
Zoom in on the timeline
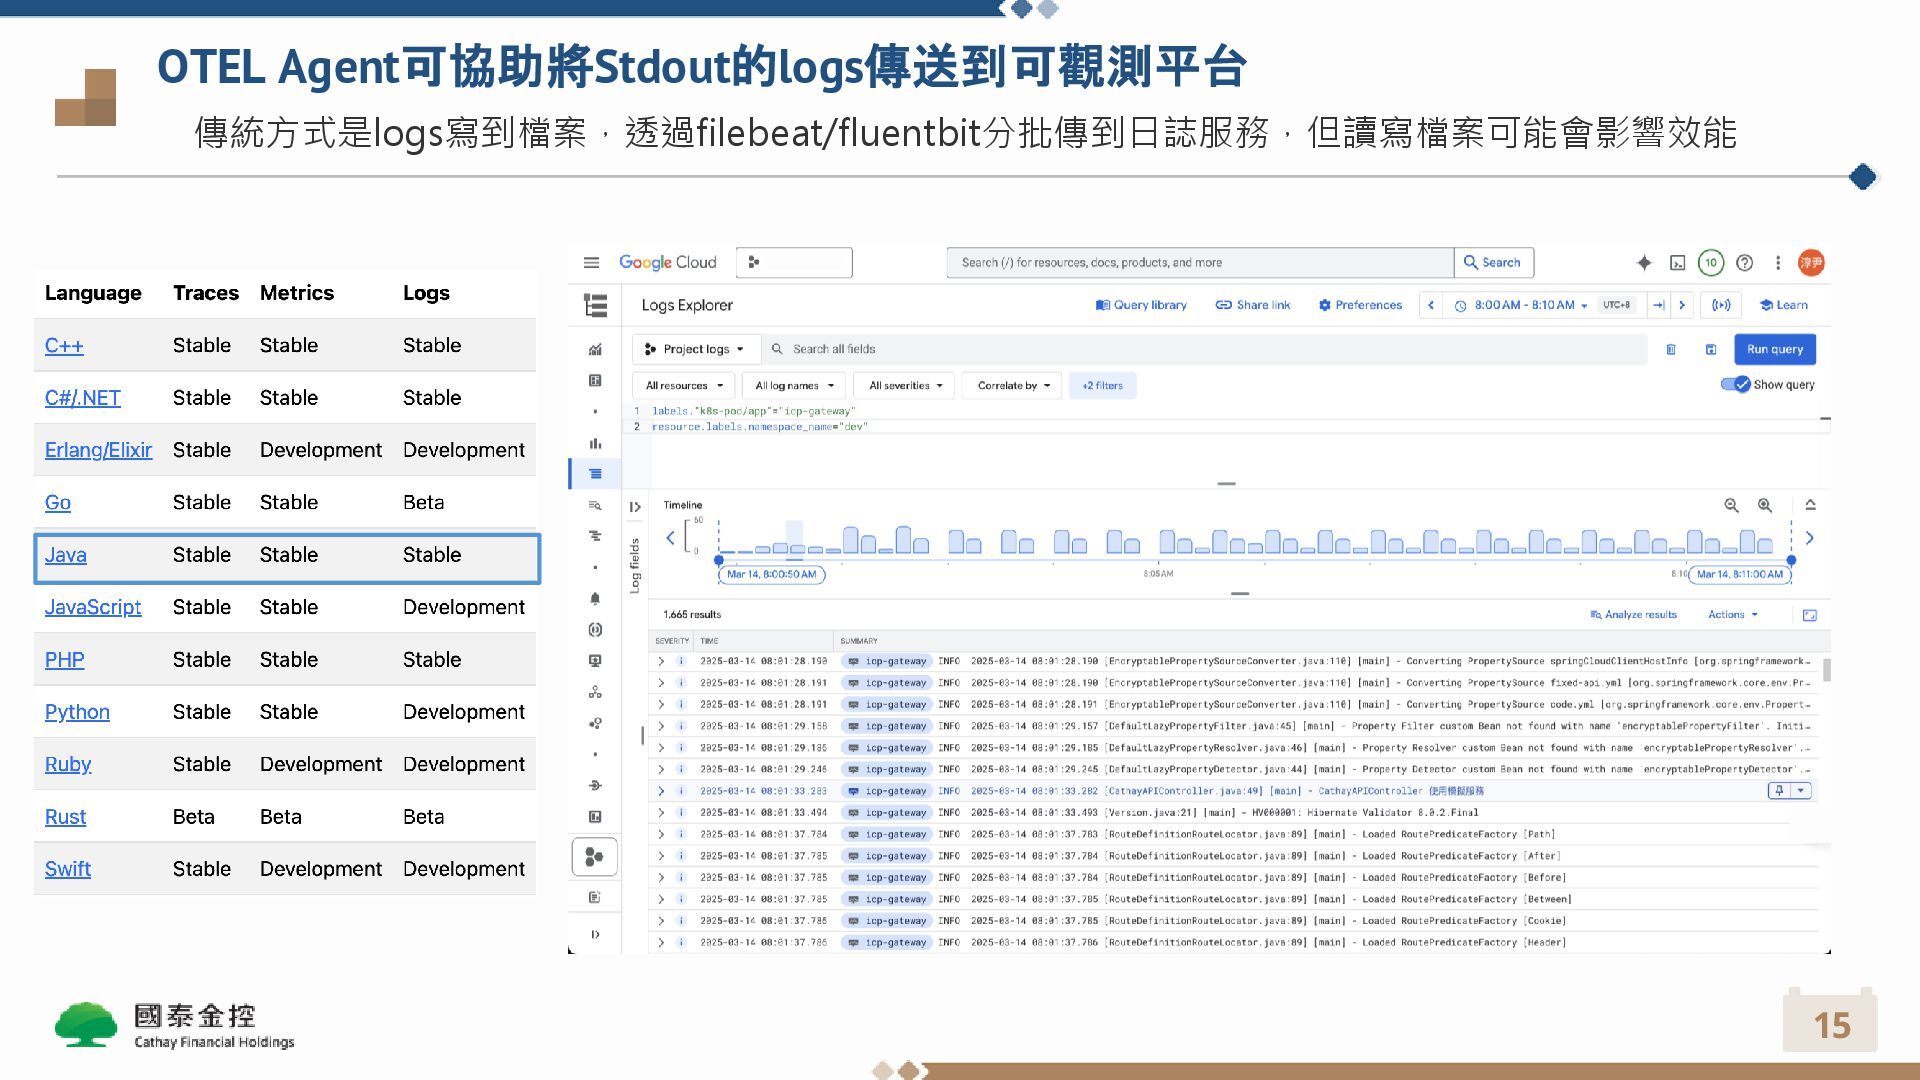click(1765, 506)
